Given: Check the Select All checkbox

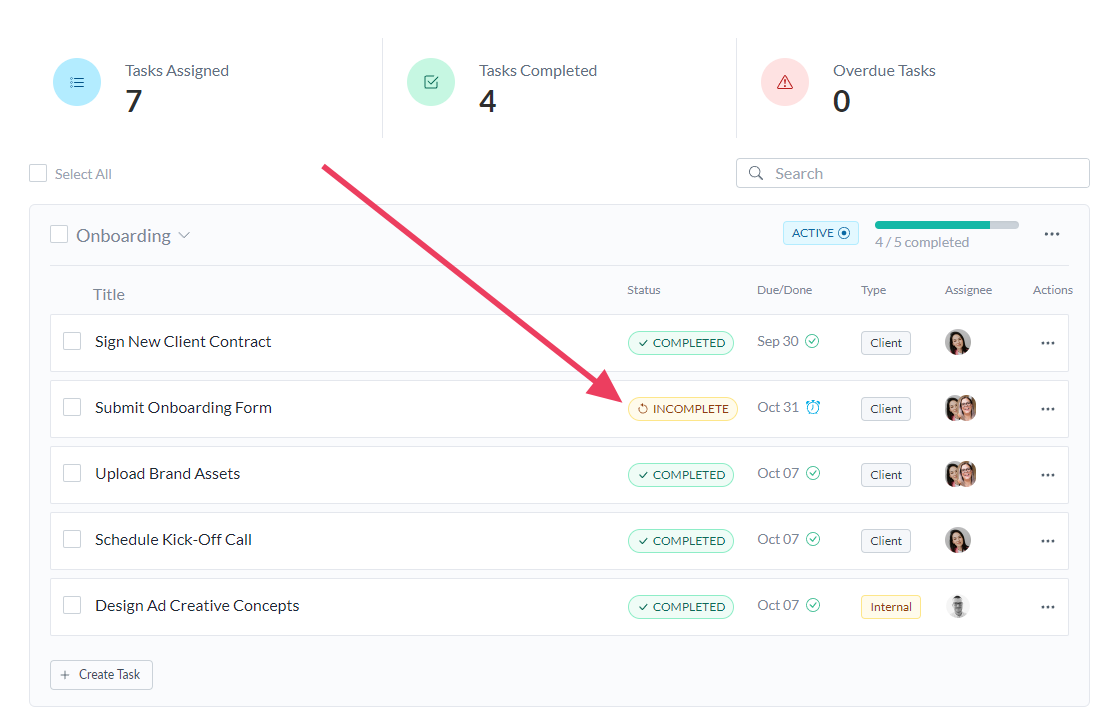Looking at the screenshot, I should tap(38, 173).
